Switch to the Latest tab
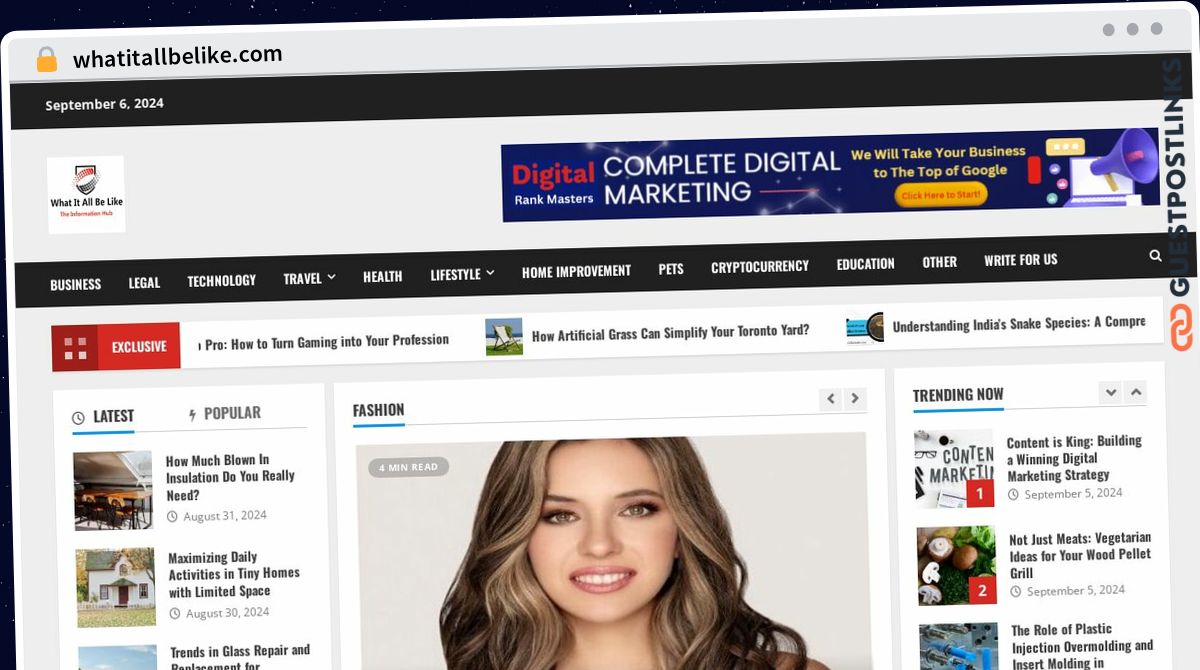This screenshot has height=670, width=1200. tap(103, 417)
